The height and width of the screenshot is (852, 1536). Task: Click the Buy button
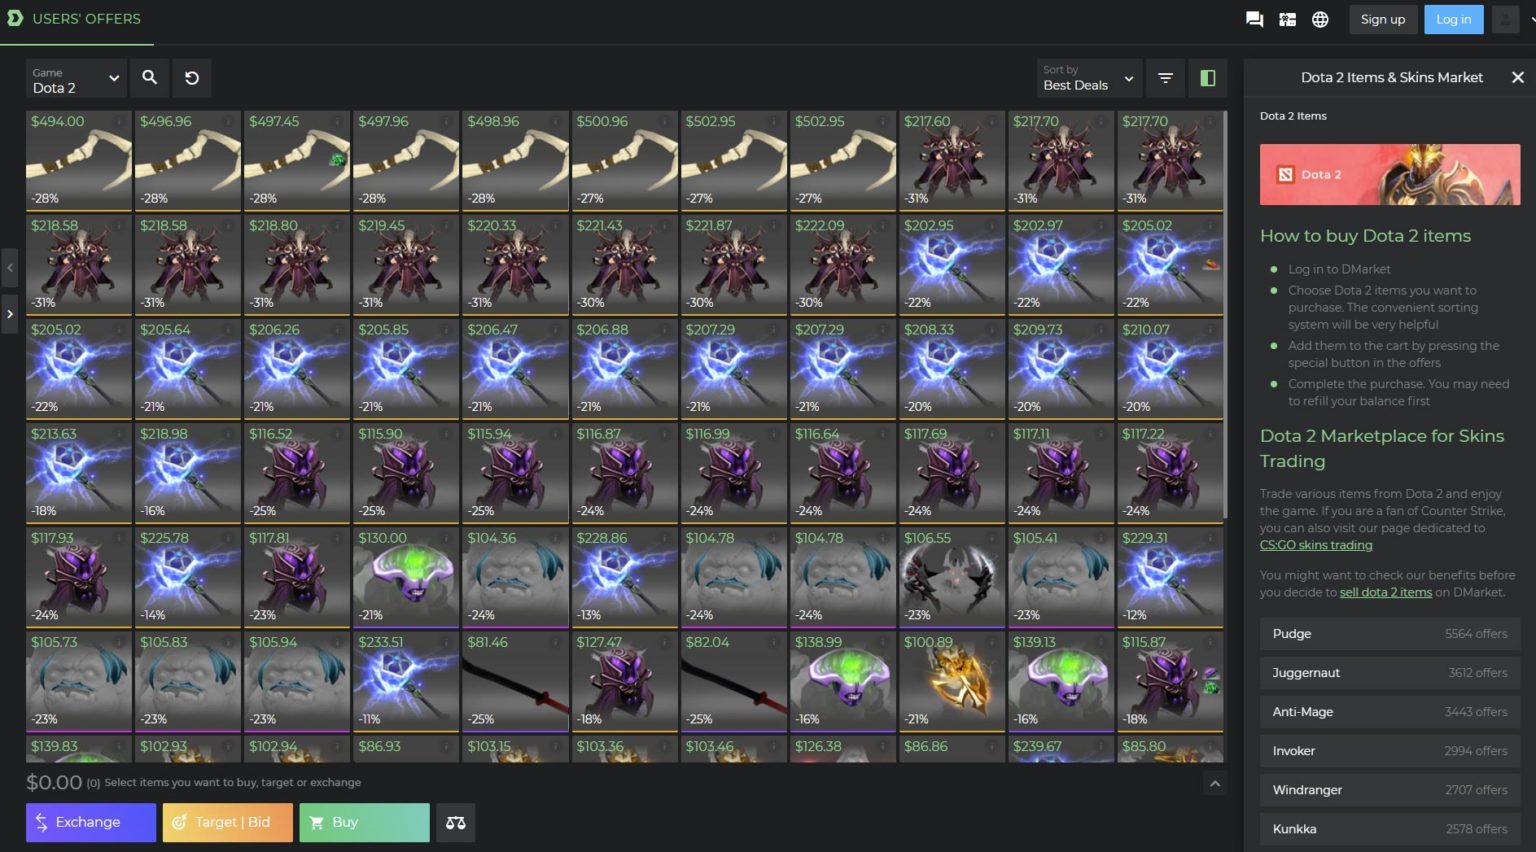(x=364, y=822)
